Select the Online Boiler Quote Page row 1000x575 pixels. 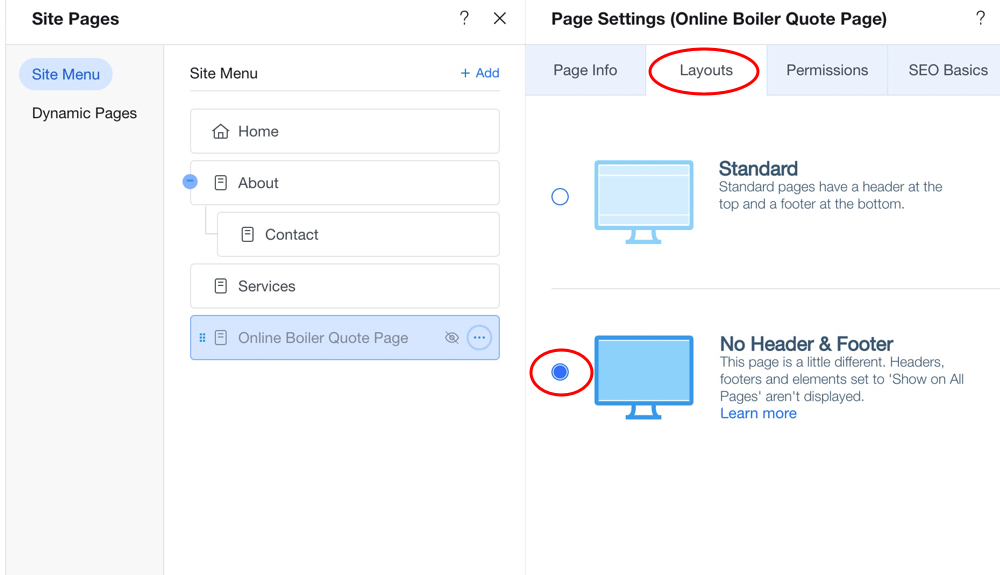tap(344, 338)
